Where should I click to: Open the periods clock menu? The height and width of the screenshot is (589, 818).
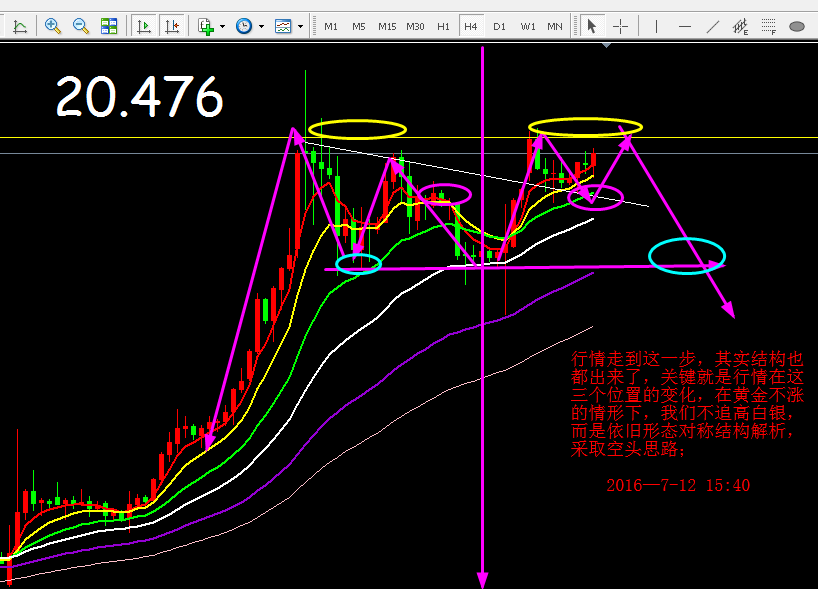click(x=244, y=26)
